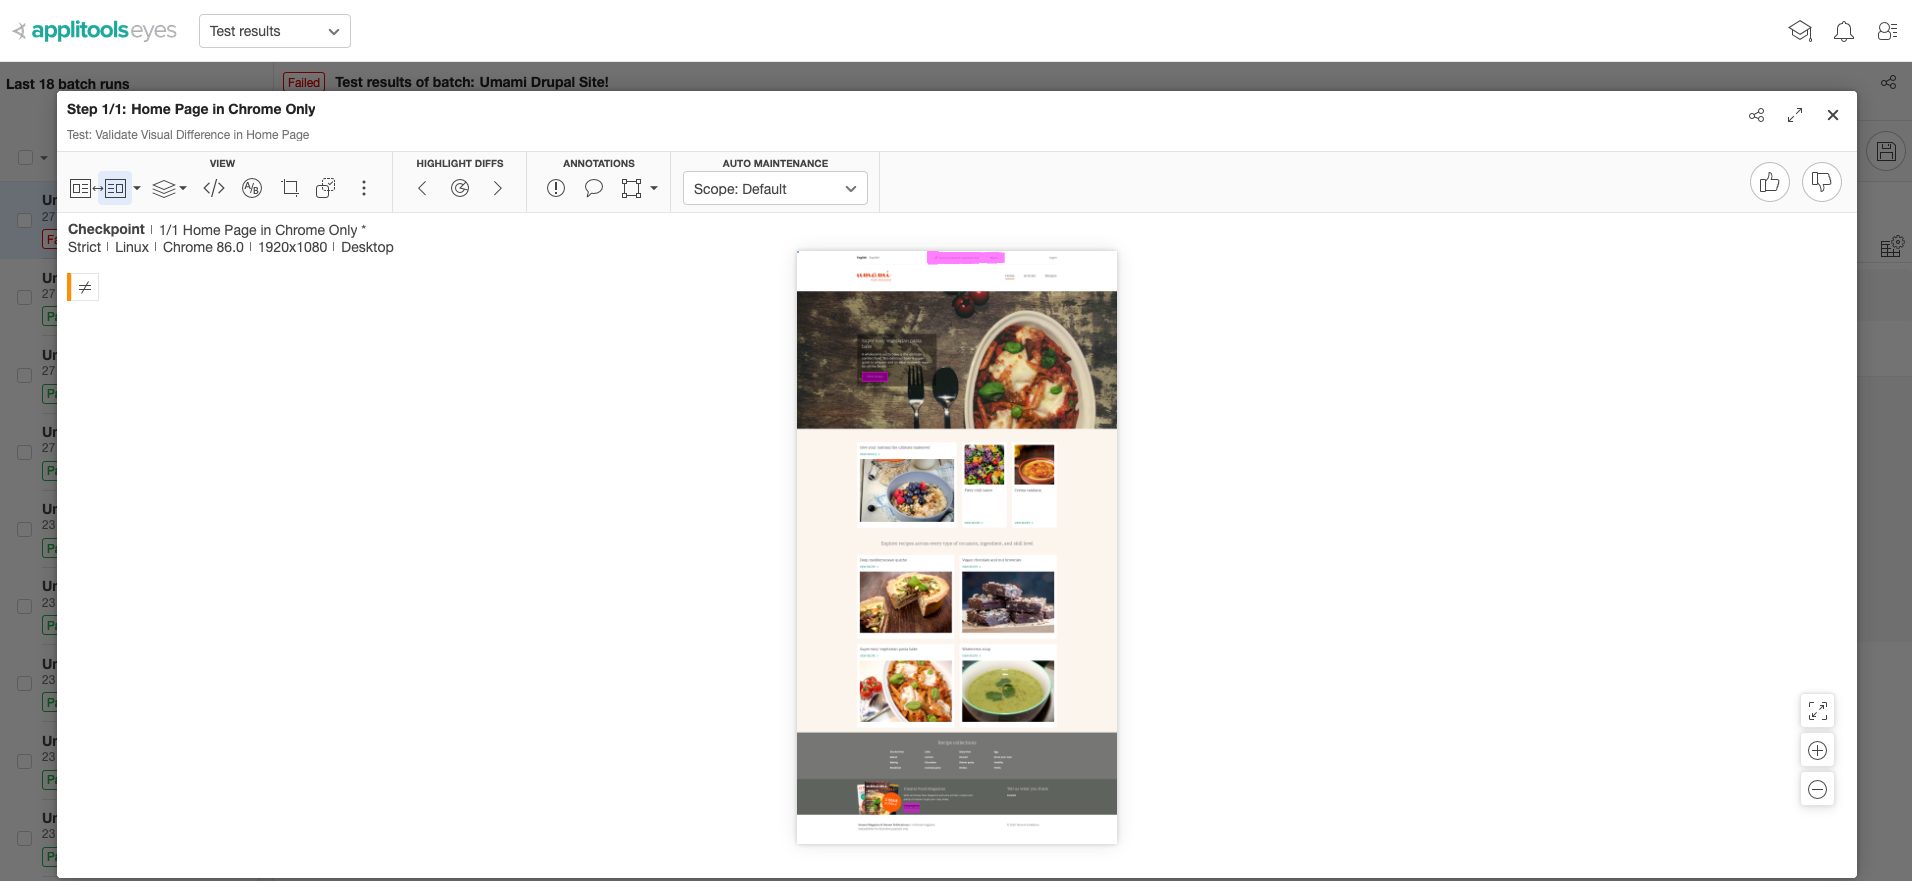Go to the previous highlighted diff
The height and width of the screenshot is (881, 1912).
click(x=422, y=188)
